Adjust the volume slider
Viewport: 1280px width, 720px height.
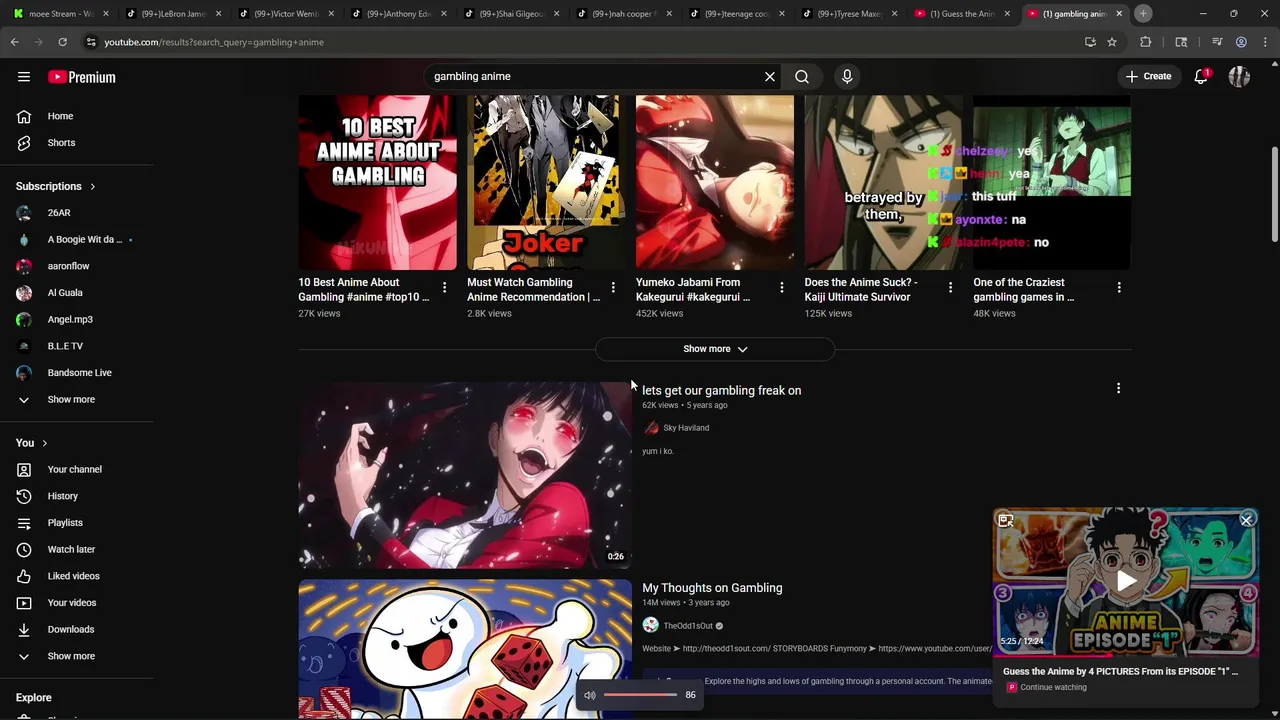[x=640, y=695]
